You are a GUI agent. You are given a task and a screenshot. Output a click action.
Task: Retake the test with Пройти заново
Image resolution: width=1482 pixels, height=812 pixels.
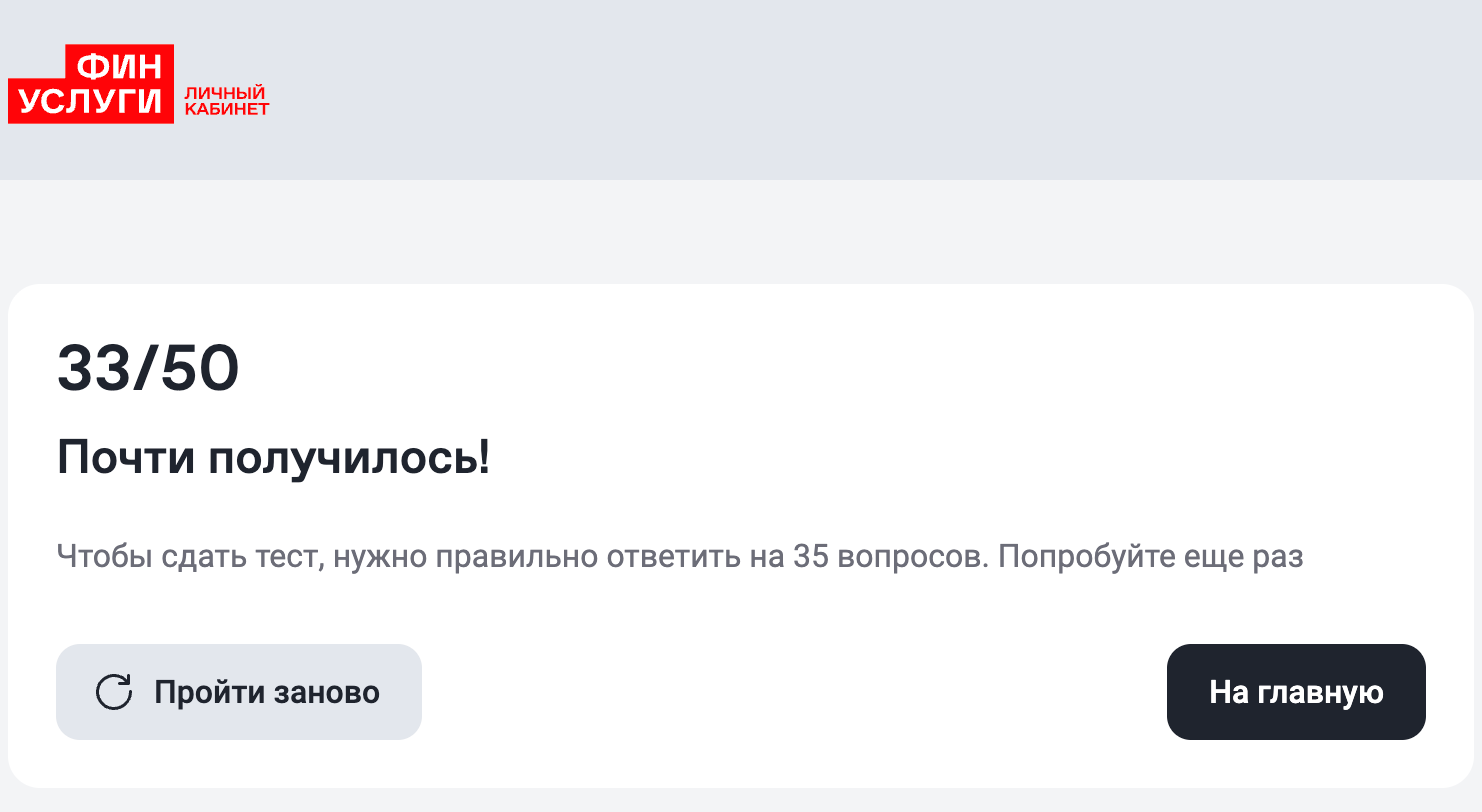(239, 692)
